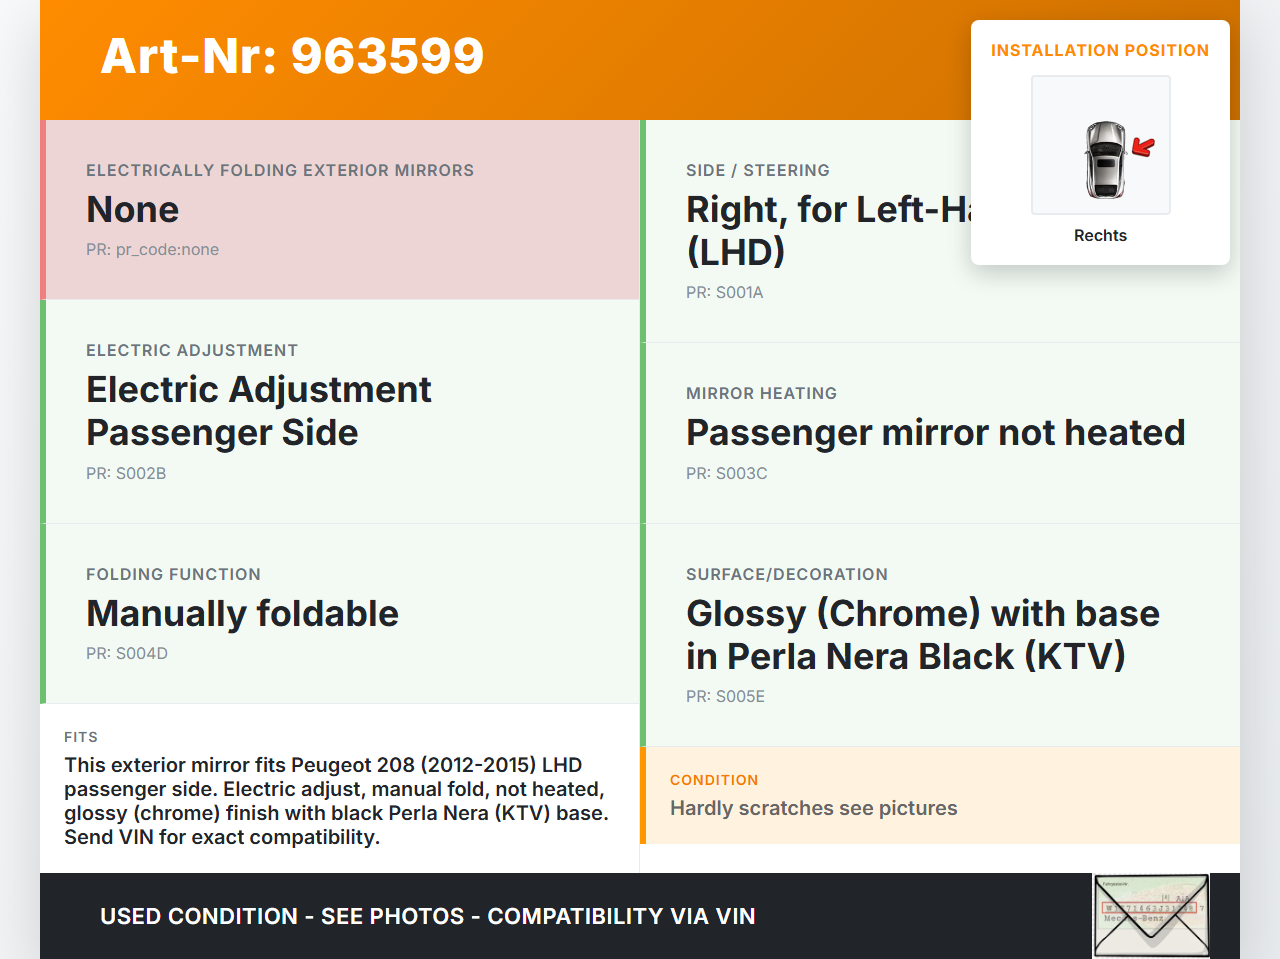Click the 'Rechts' label under car image
Viewport: 1280px width, 959px height.
[x=1100, y=235]
